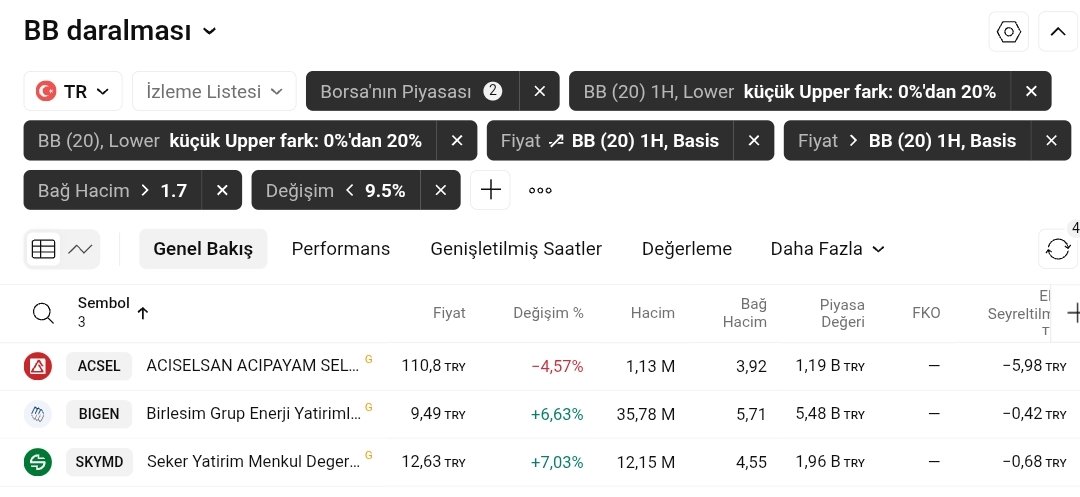This screenshot has width=1080, height=497.
Task: Switch to the table view layout
Action: pos(44,249)
